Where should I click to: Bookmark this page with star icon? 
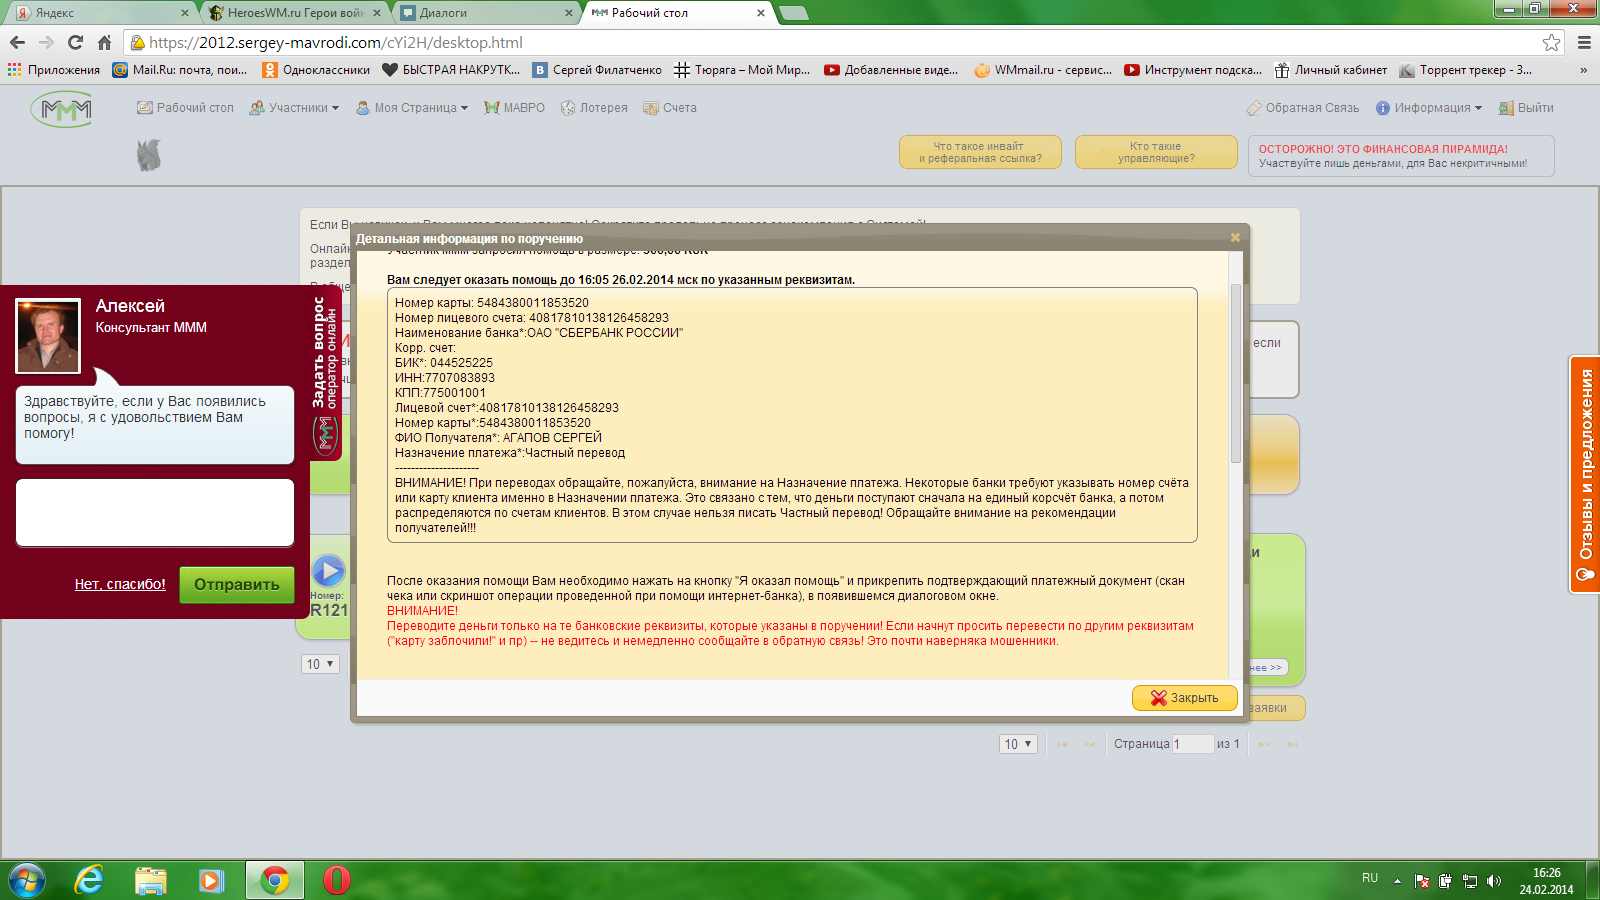tap(1551, 42)
